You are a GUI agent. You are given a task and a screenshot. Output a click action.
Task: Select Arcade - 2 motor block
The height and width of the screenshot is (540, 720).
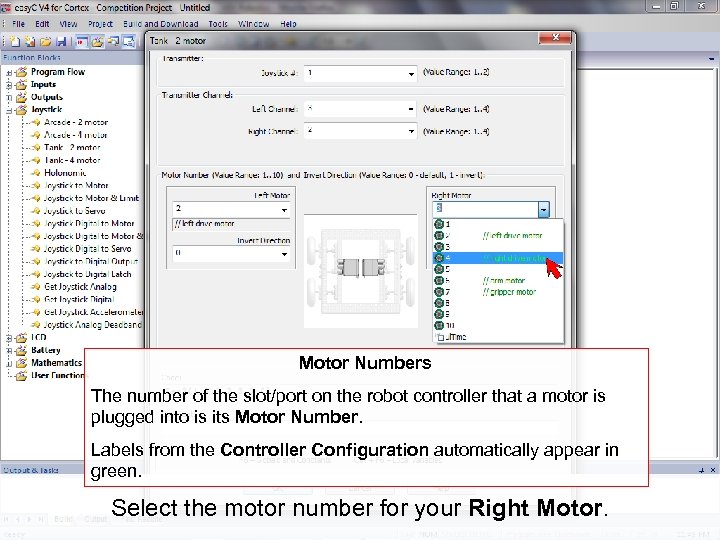pyautogui.click(x=76, y=123)
